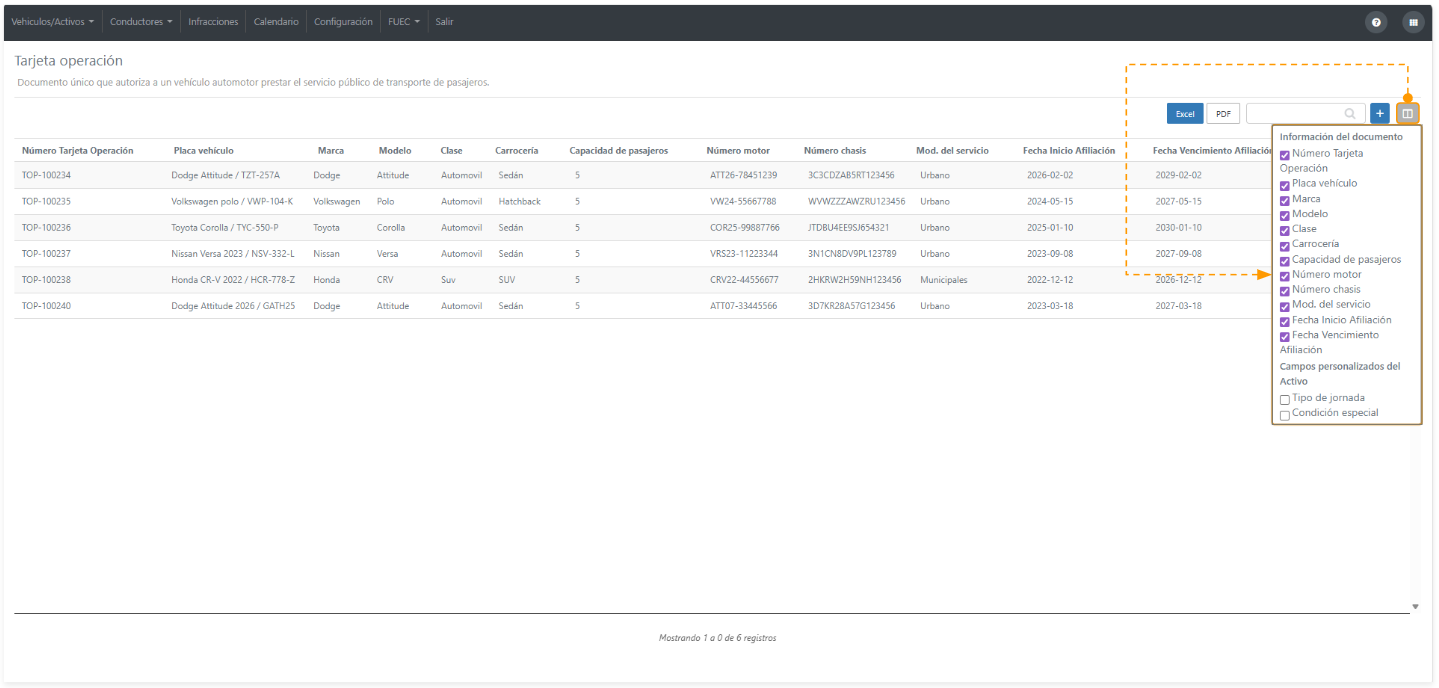Click the table scrollbar down arrow
The image size is (1439, 688).
[1415, 607]
